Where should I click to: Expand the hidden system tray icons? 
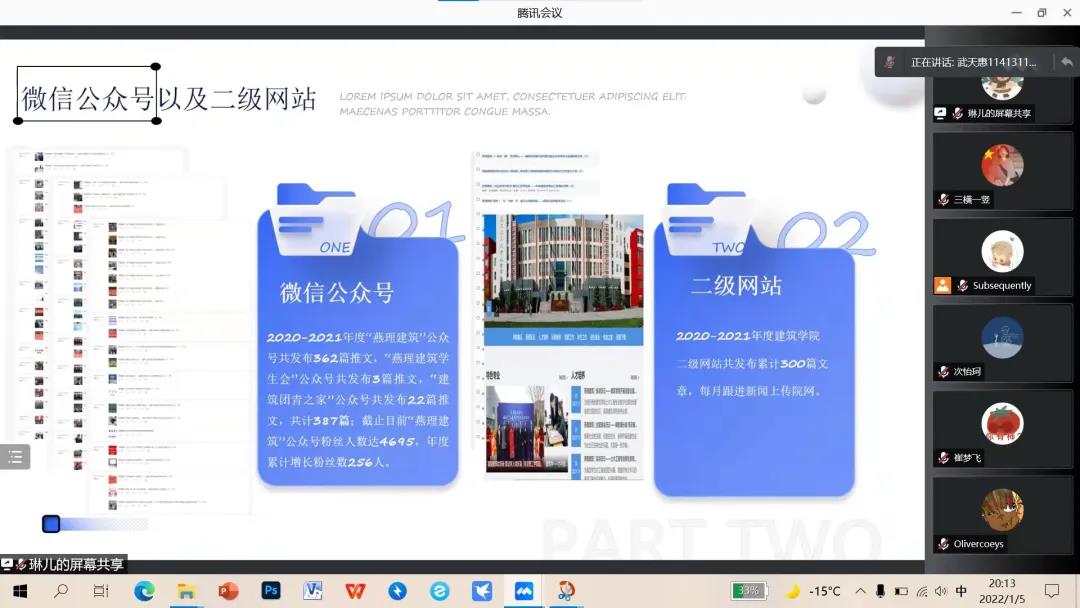[x=860, y=591]
